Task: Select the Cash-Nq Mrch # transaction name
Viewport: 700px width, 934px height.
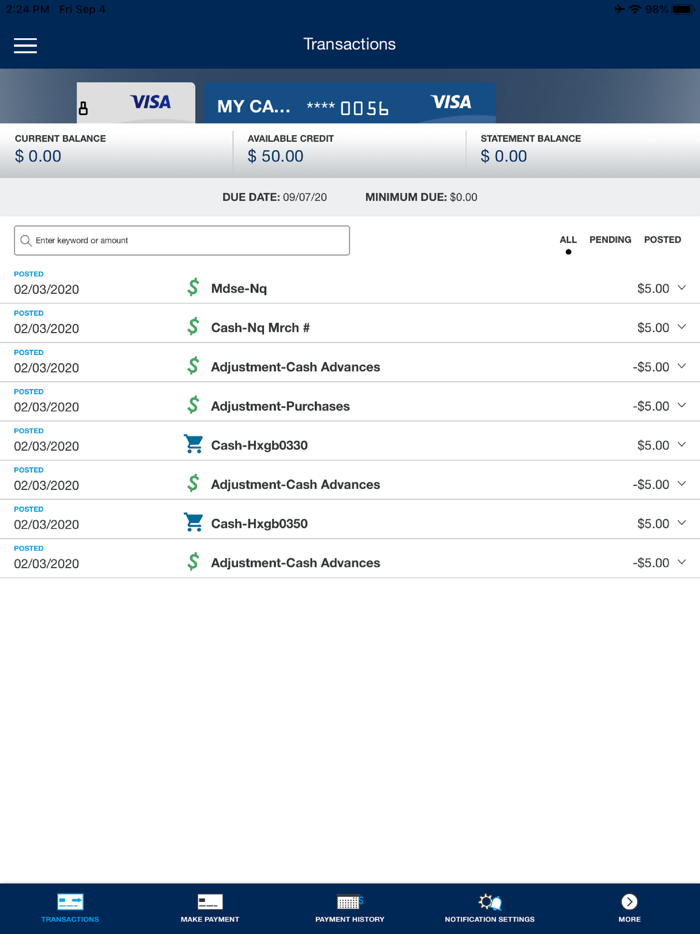Action: pos(260,328)
